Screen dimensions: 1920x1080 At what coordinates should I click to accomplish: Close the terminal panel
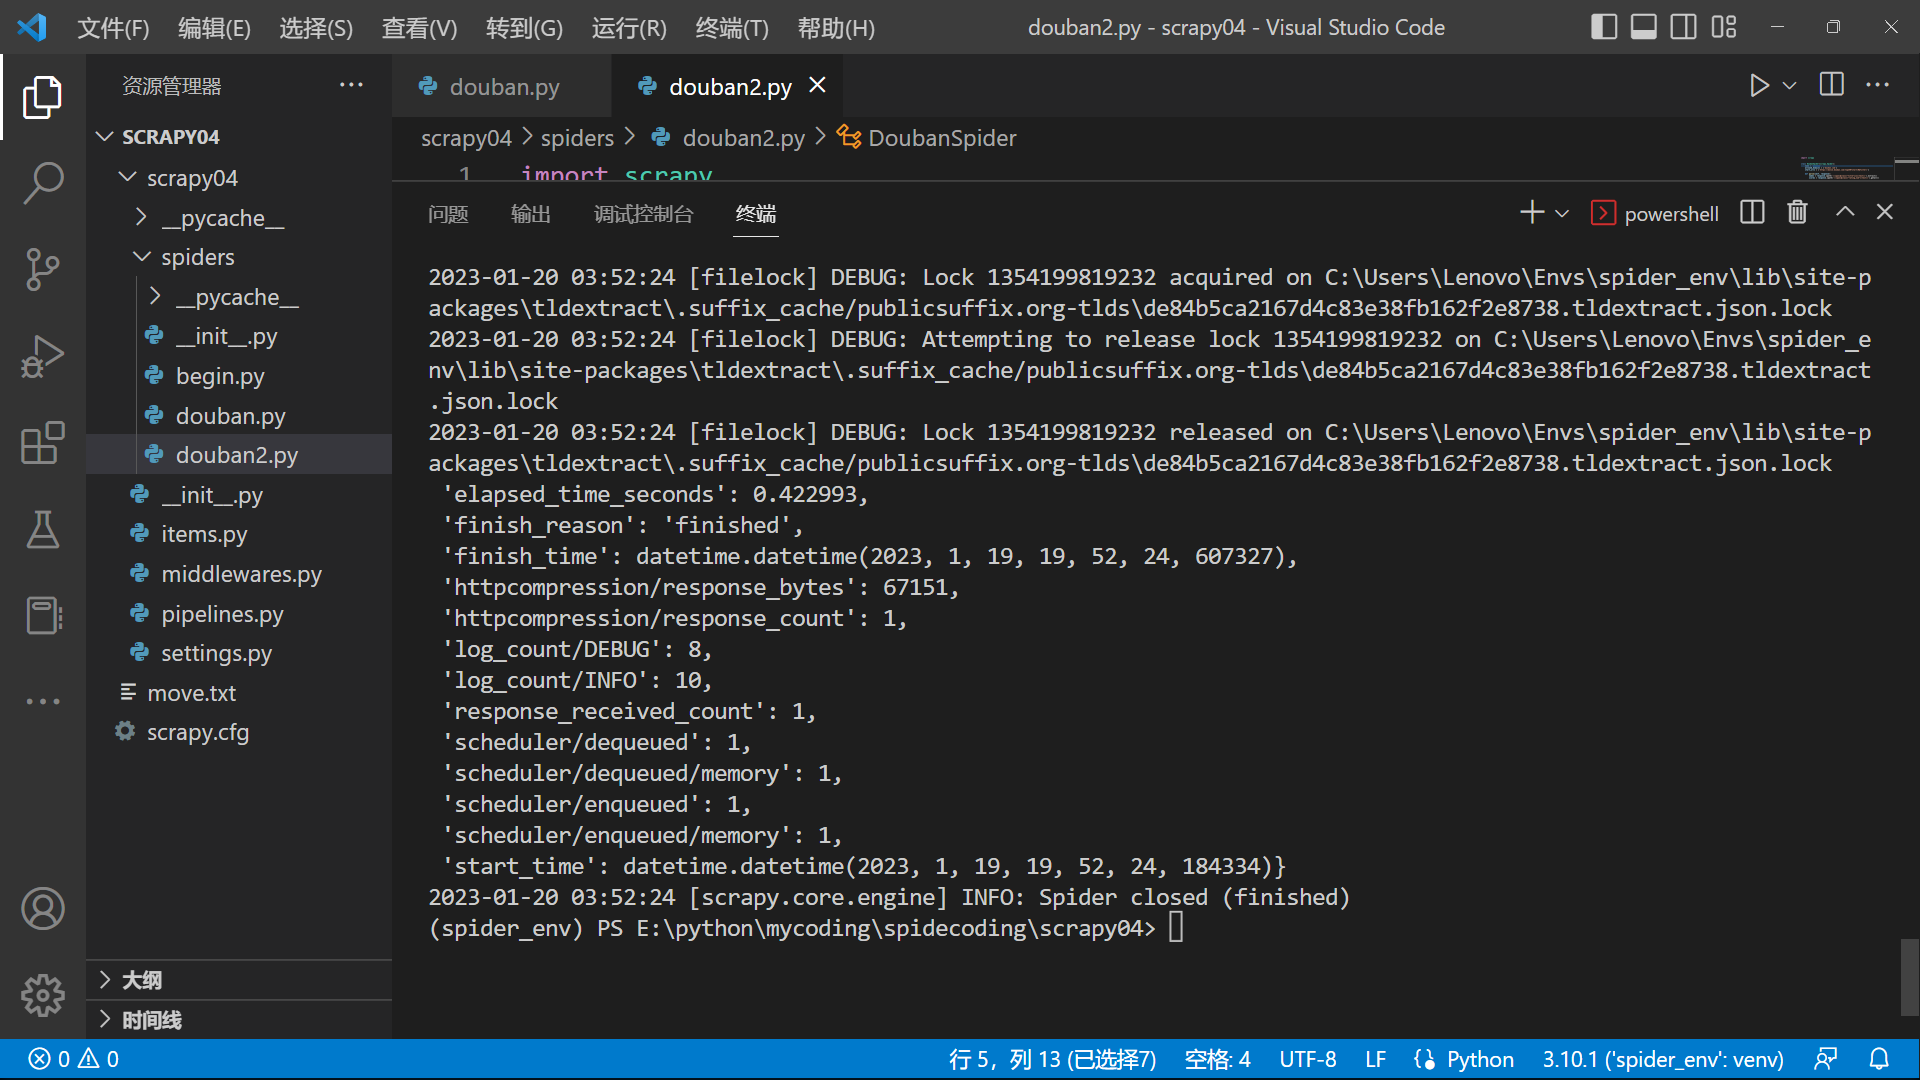coord(1885,212)
